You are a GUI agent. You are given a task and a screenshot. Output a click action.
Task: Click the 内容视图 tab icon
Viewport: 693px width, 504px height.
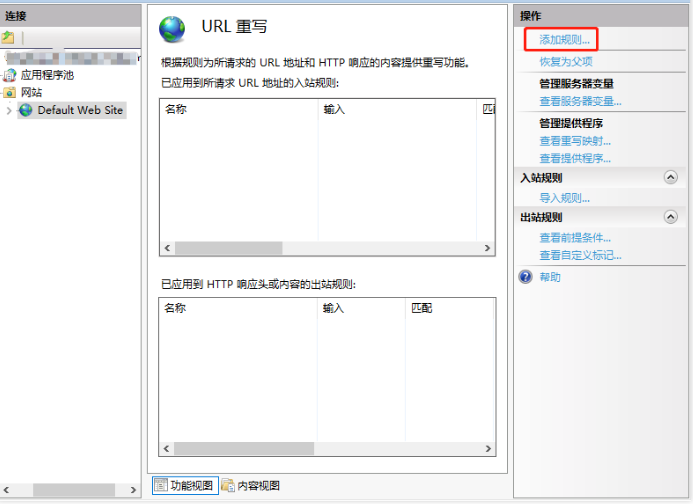[x=228, y=486]
